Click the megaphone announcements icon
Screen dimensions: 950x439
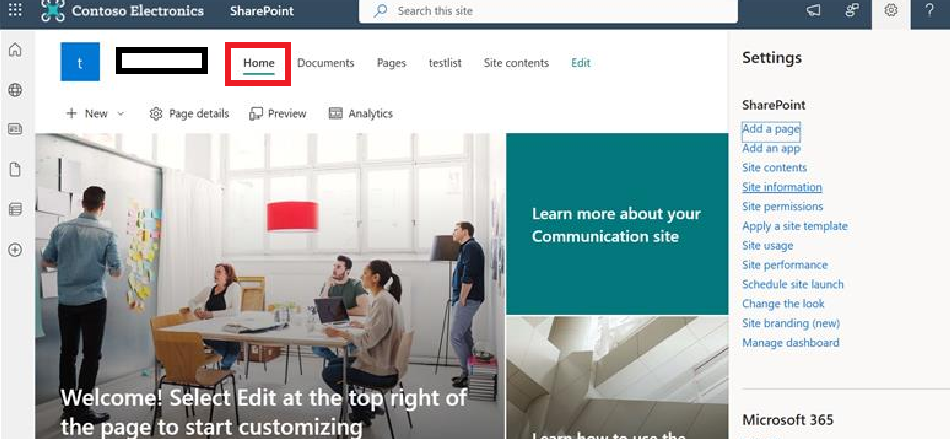pyautogui.click(x=813, y=10)
